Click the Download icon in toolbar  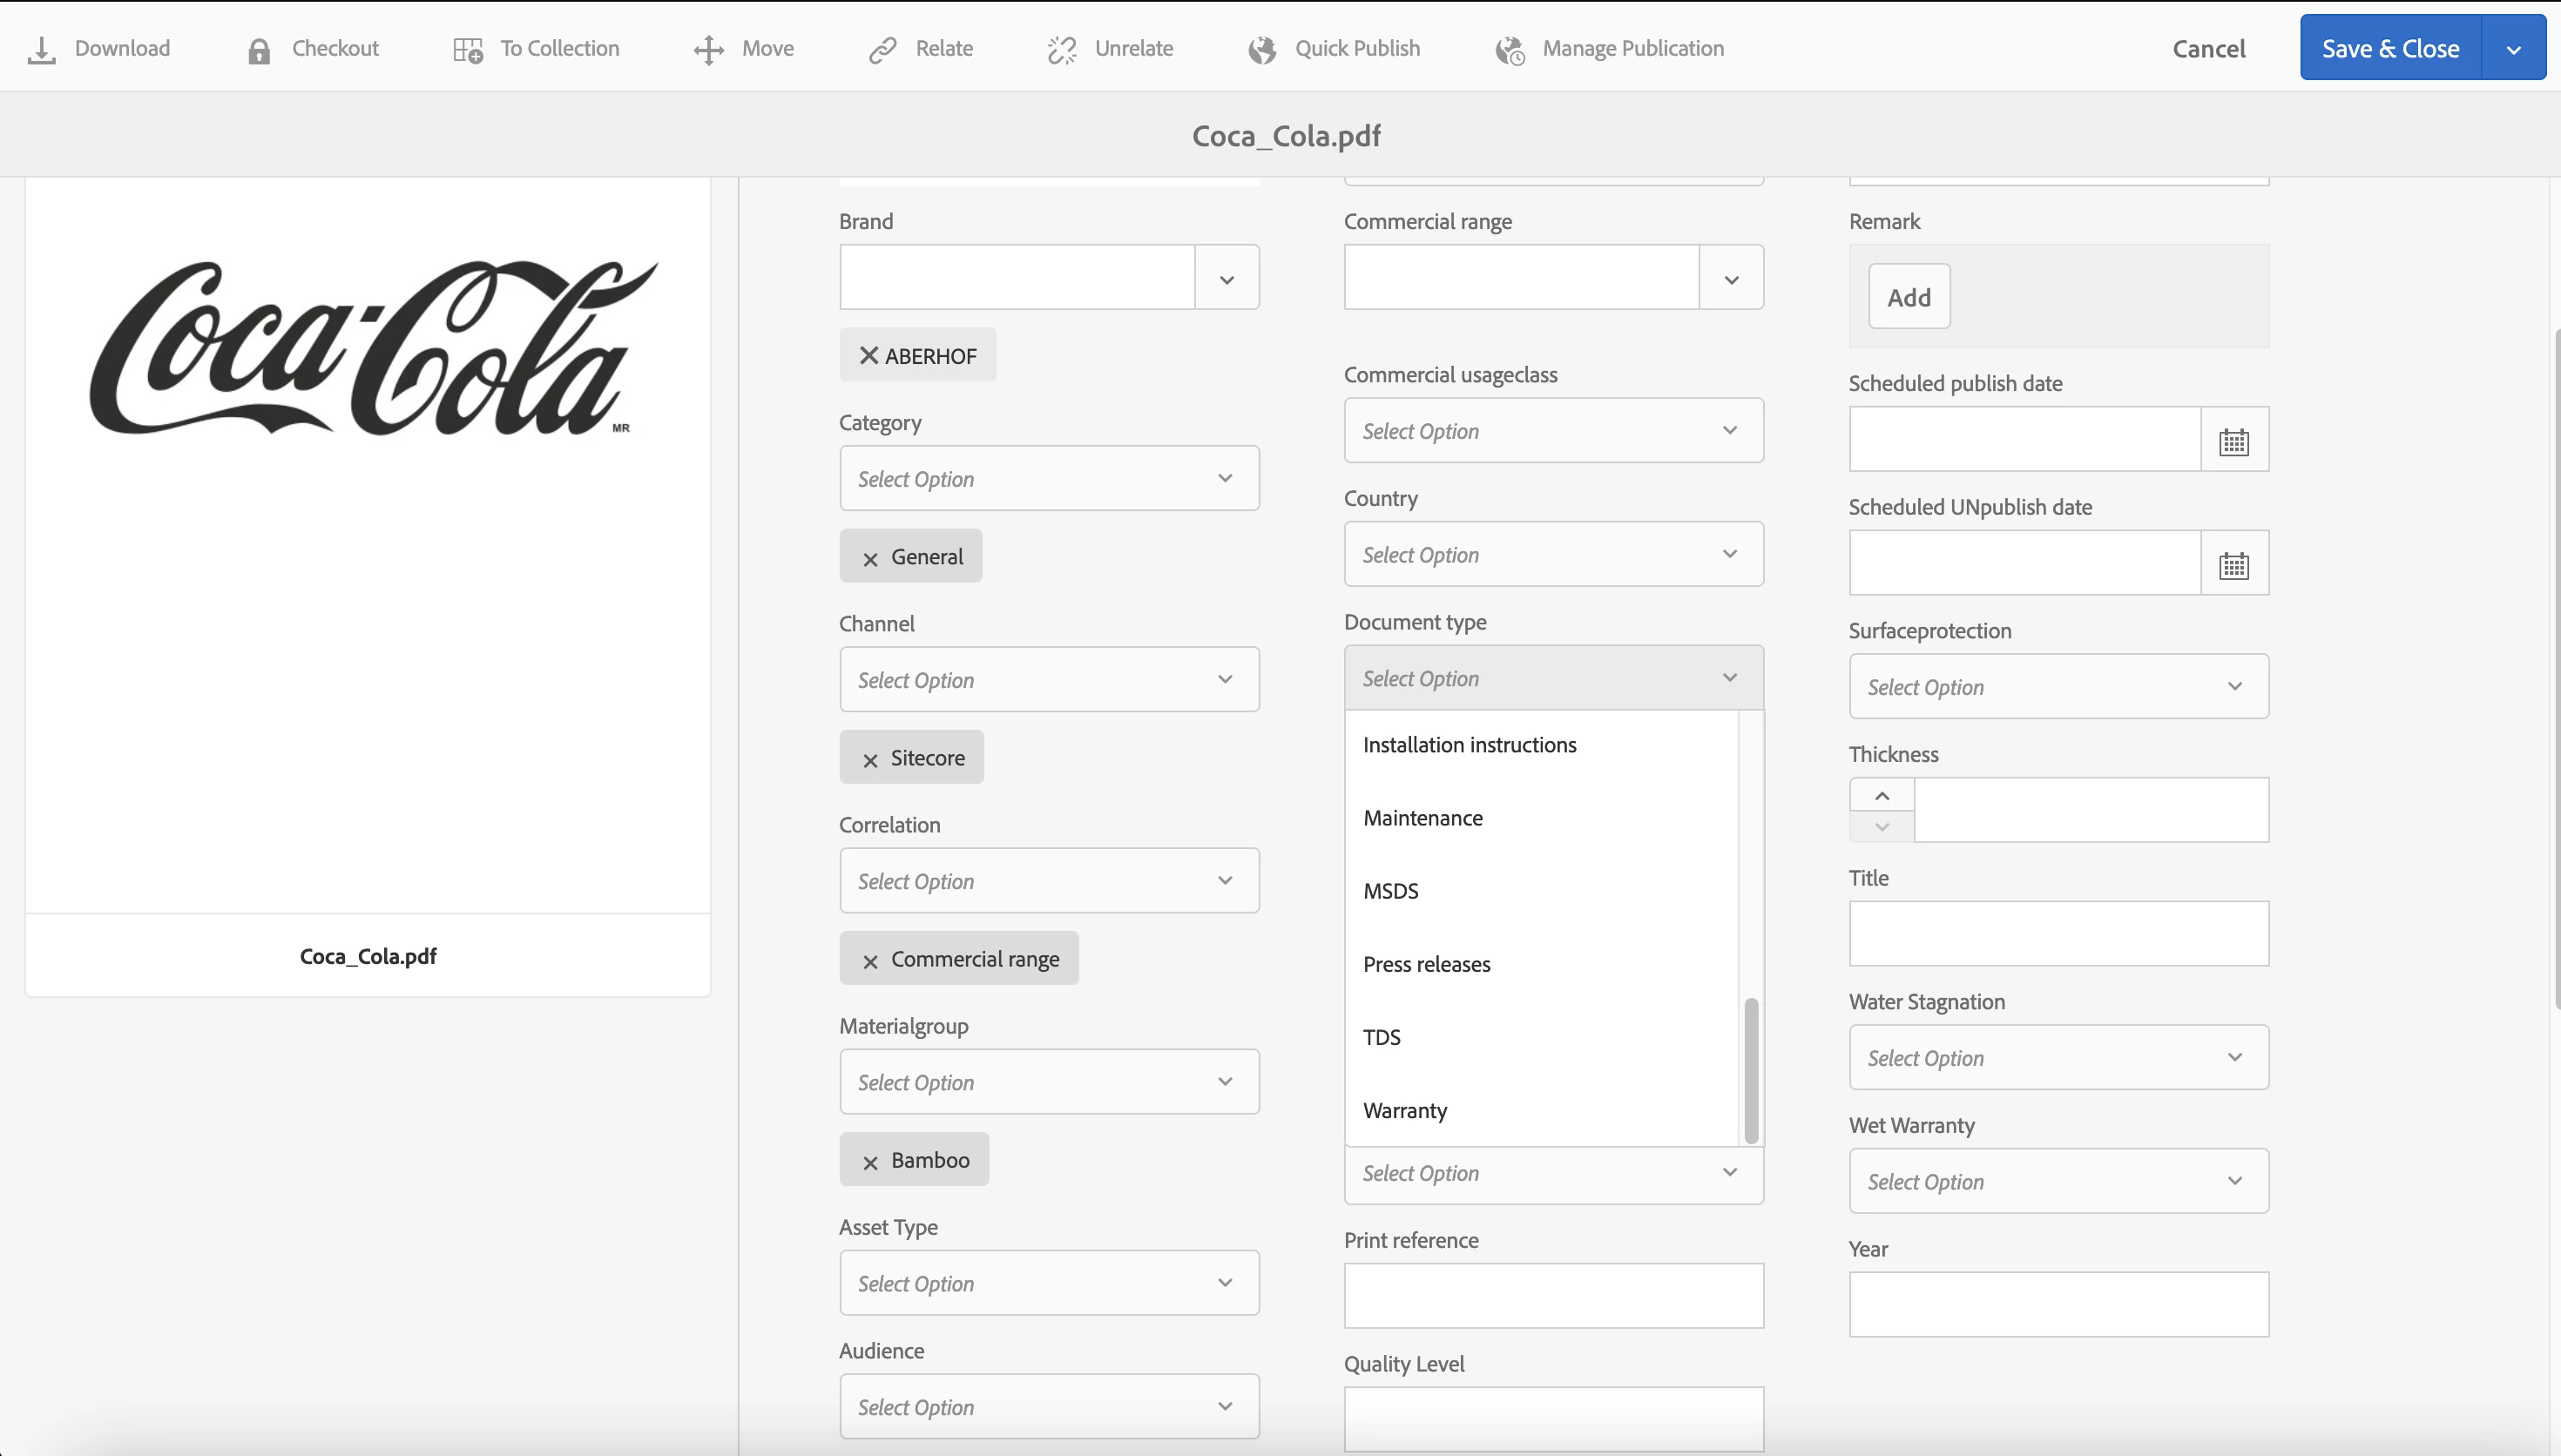coord(41,49)
